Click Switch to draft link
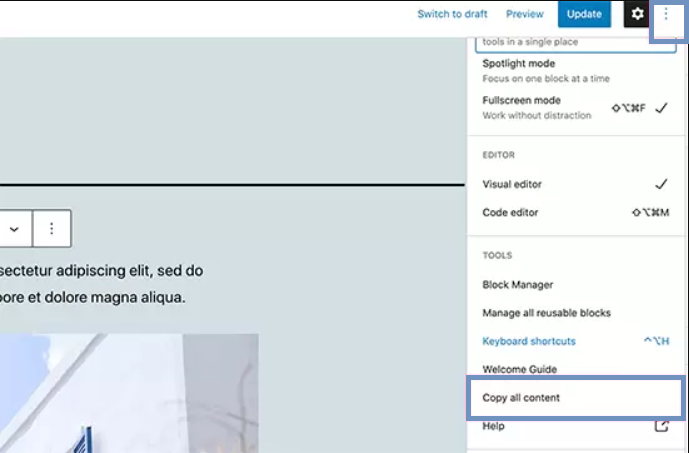 pyautogui.click(x=452, y=14)
